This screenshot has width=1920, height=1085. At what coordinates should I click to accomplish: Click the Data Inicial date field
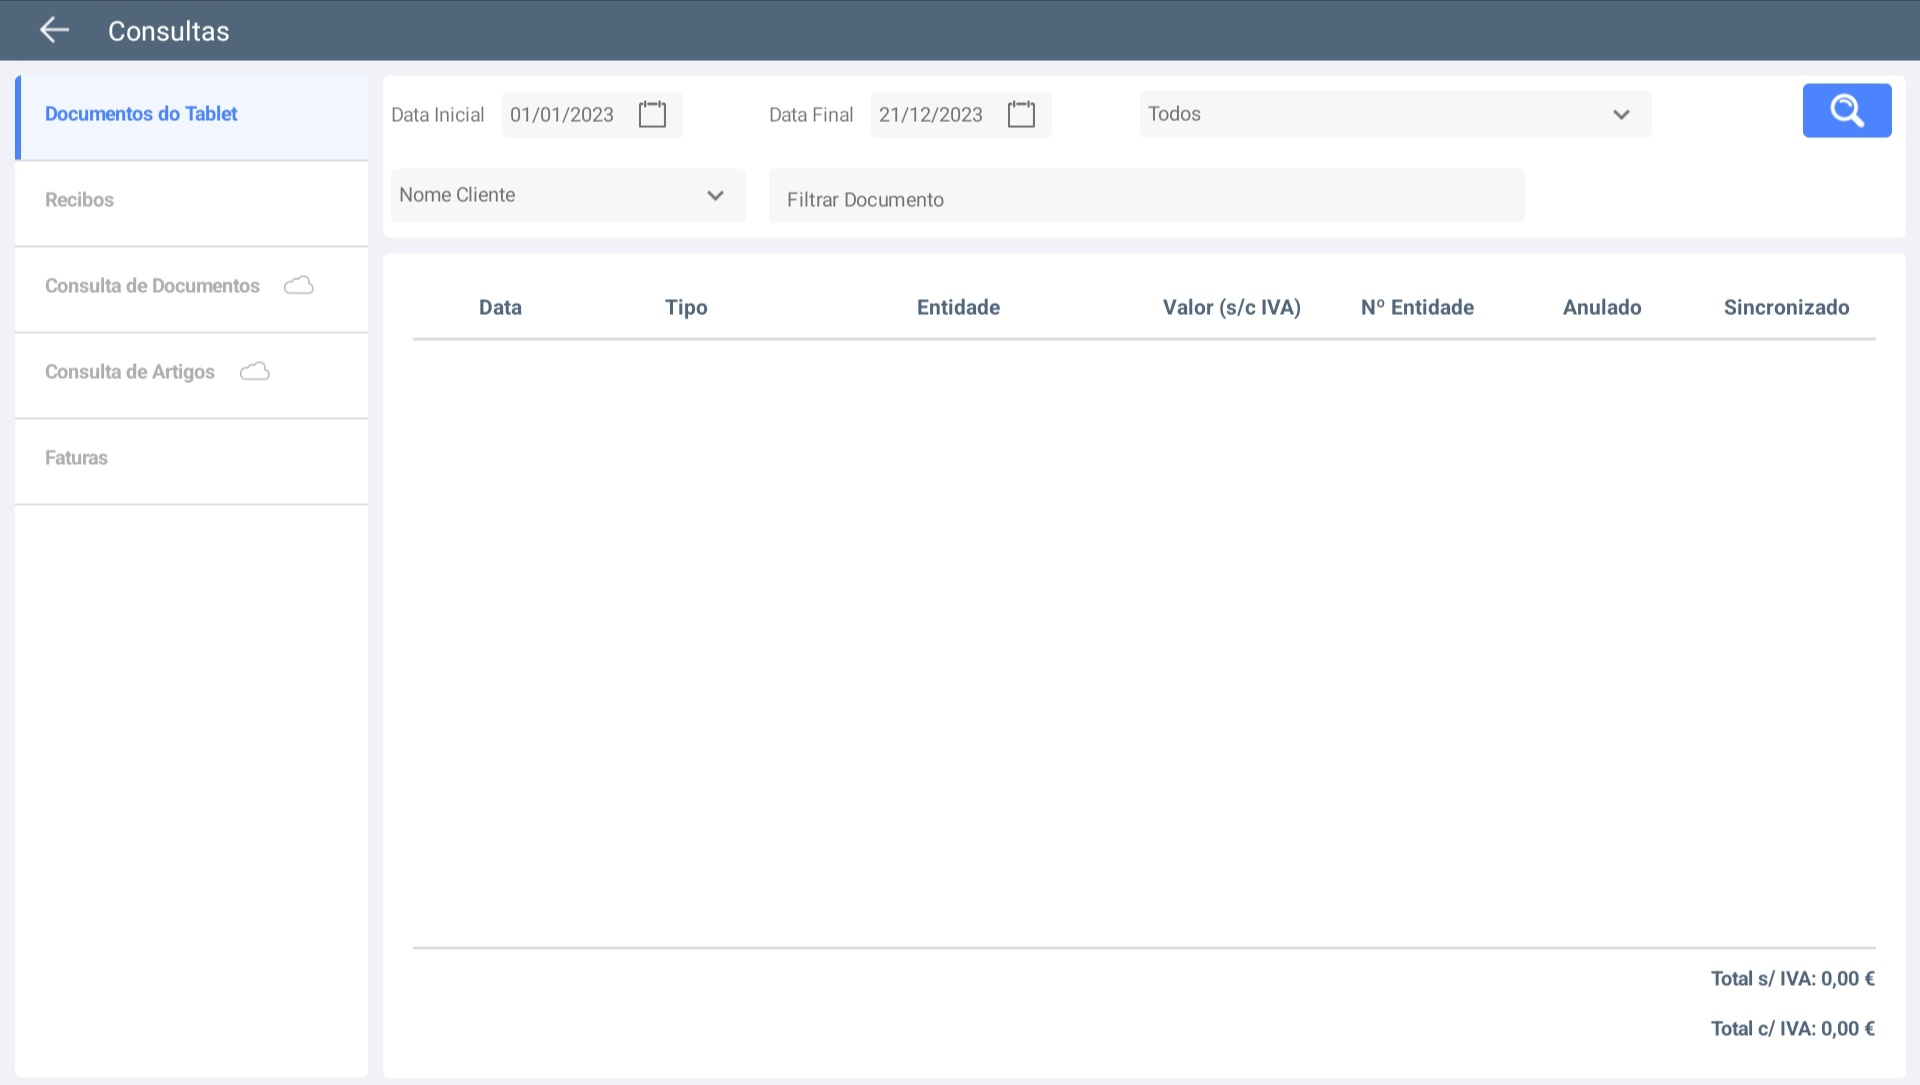(562, 115)
